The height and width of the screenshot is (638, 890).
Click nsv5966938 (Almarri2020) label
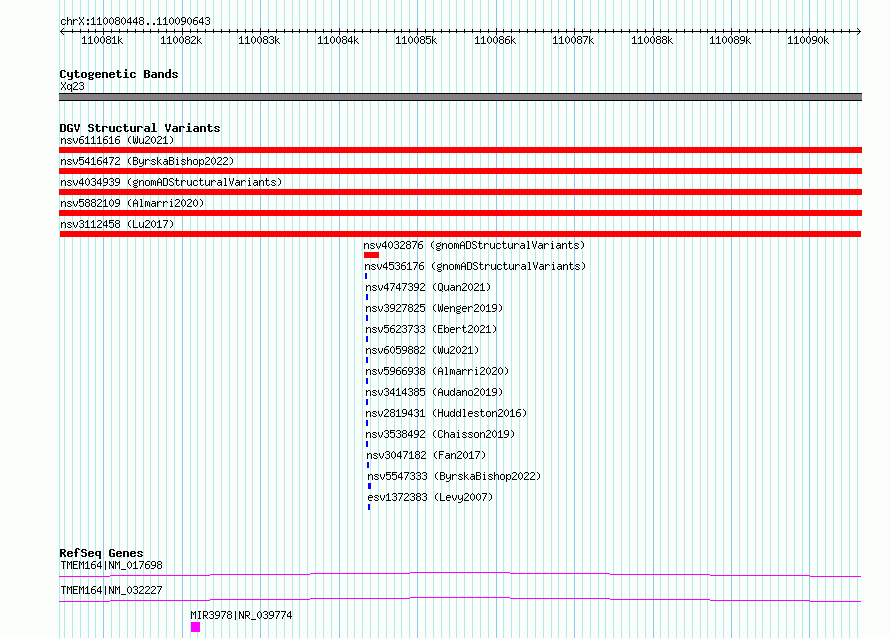pos(437,371)
